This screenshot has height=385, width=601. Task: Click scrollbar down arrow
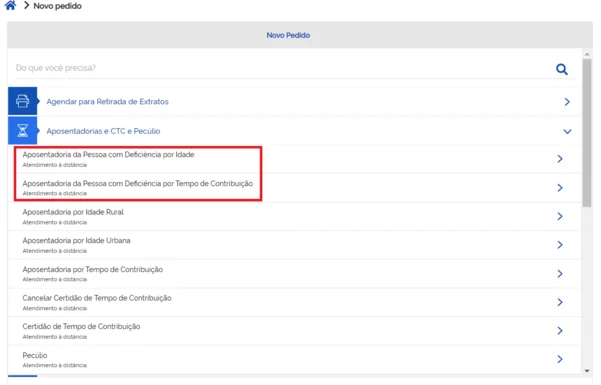(587, 371)
